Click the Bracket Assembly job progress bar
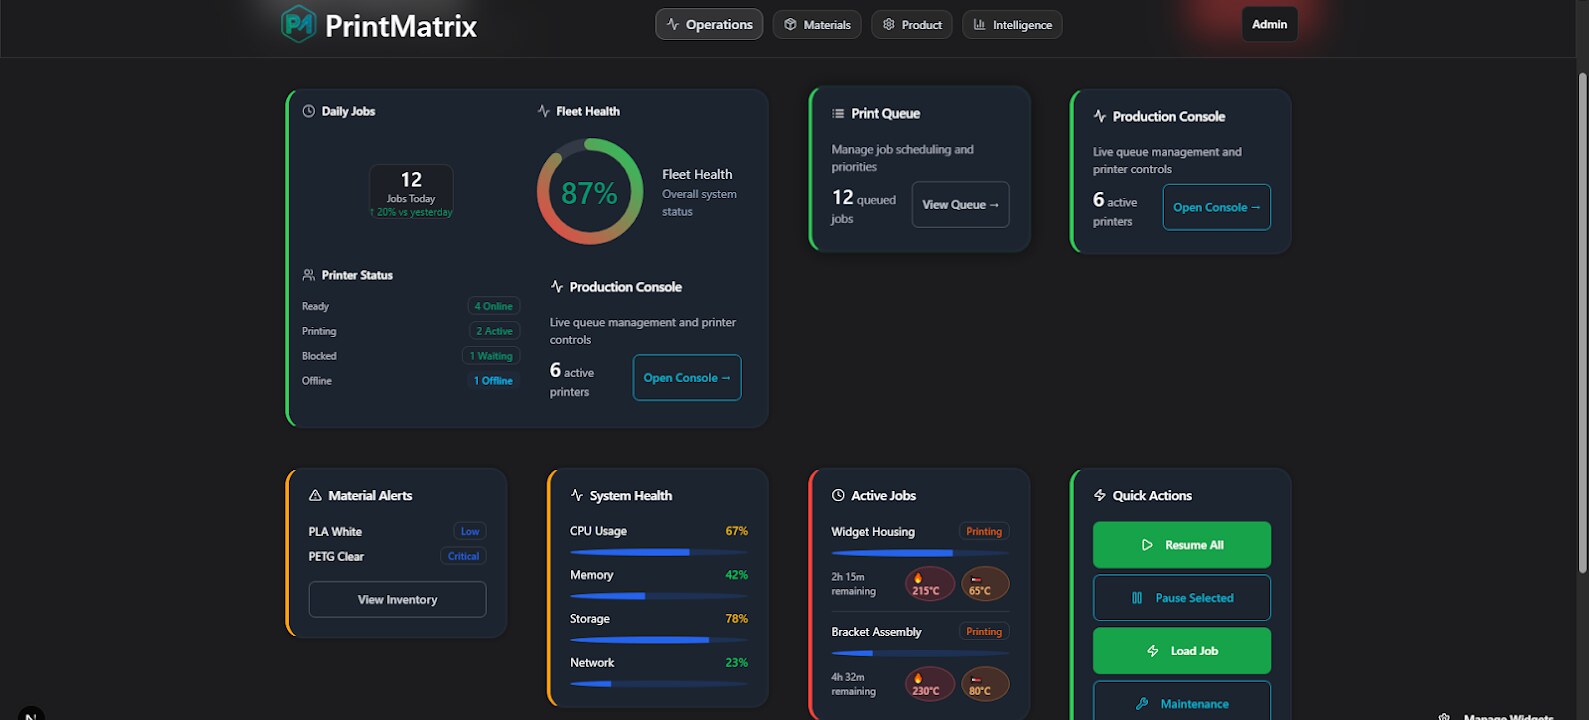Screen dimensions: 1589x720 coord(920,653)
